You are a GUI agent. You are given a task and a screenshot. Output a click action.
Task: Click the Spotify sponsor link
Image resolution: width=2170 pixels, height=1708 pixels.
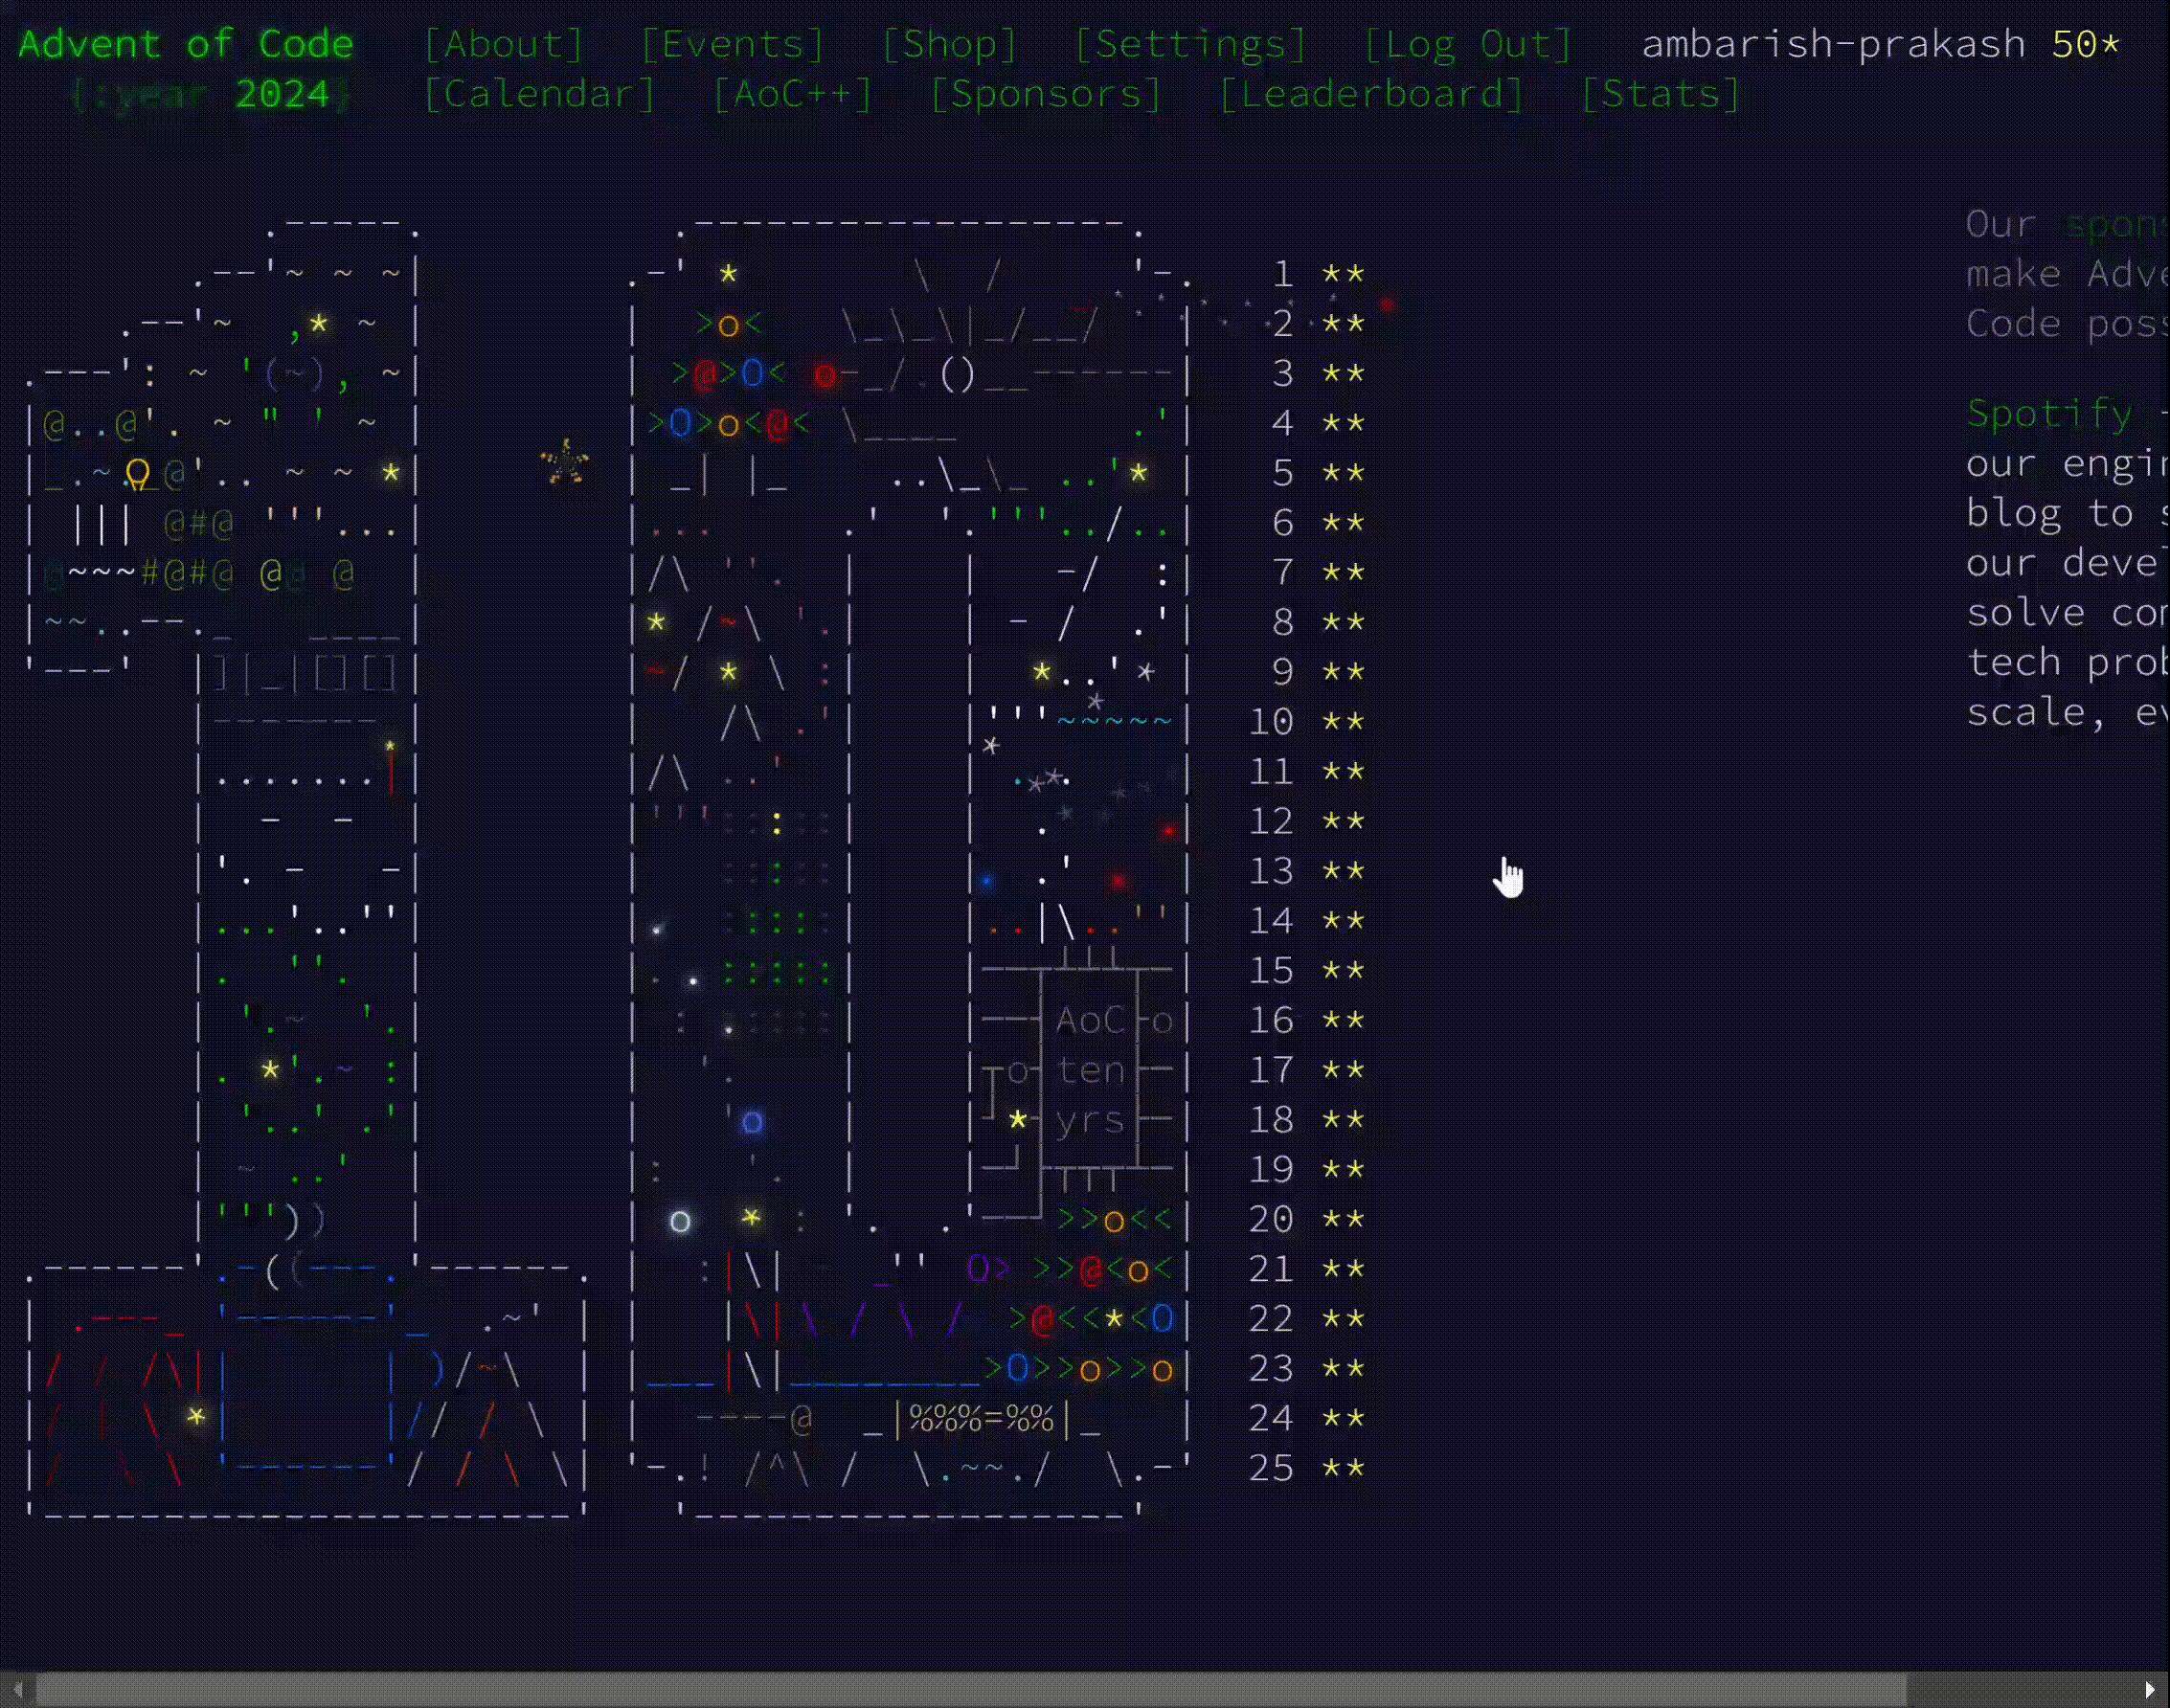click(2048, 413)
